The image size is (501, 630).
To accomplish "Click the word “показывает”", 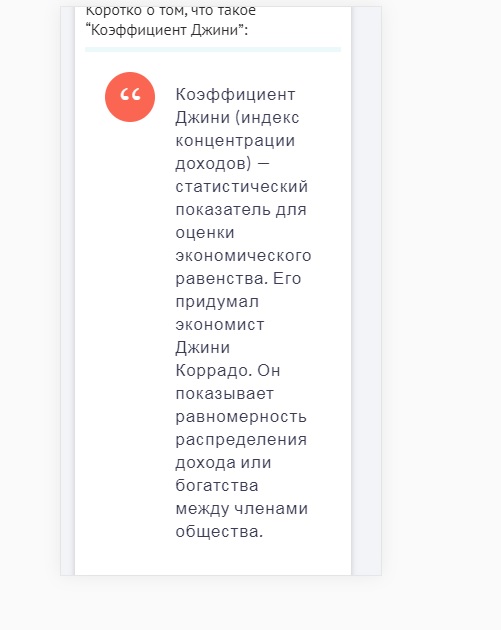I will (x=225, y=394).
